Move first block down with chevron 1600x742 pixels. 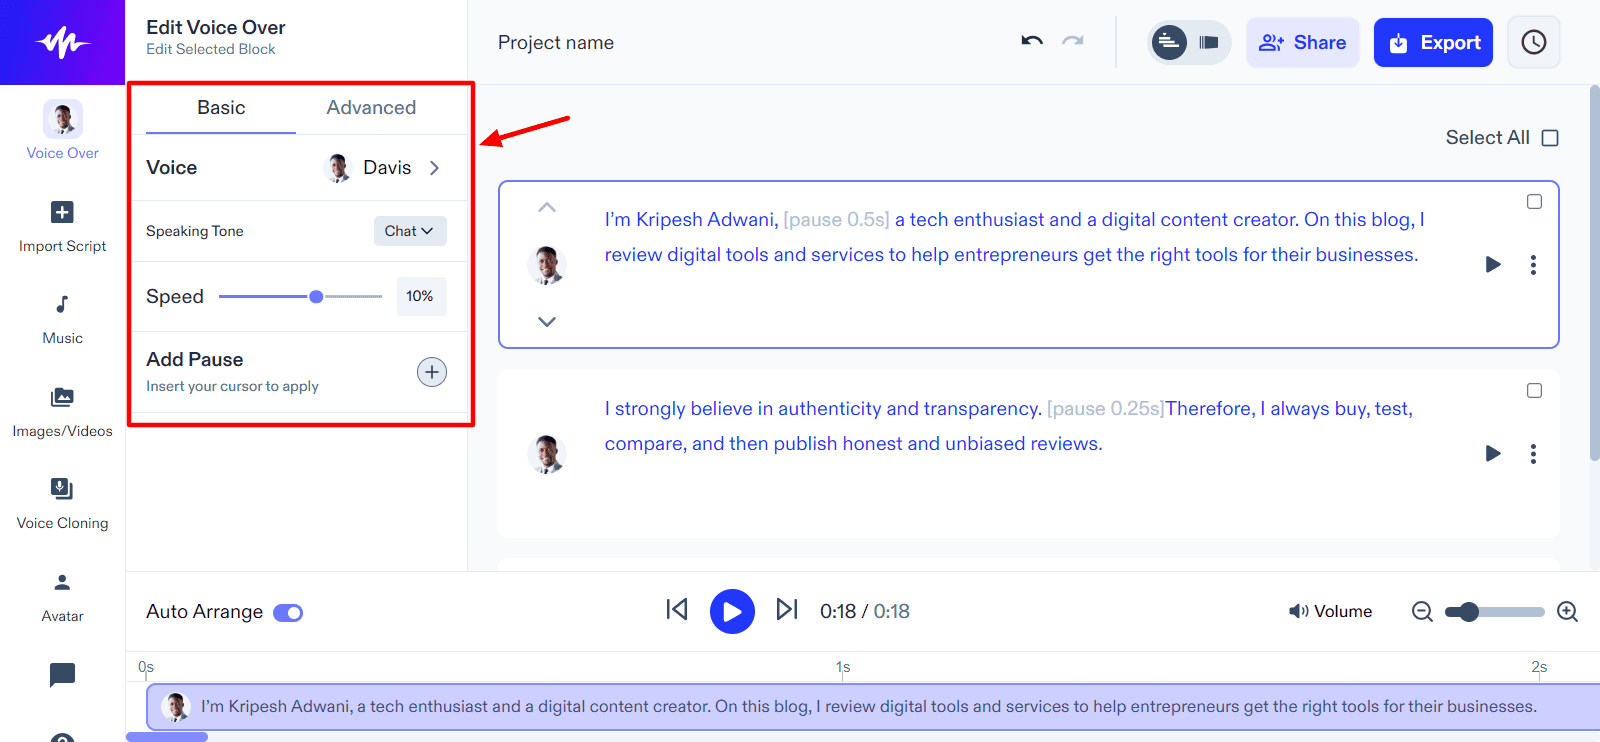(547, 322)
